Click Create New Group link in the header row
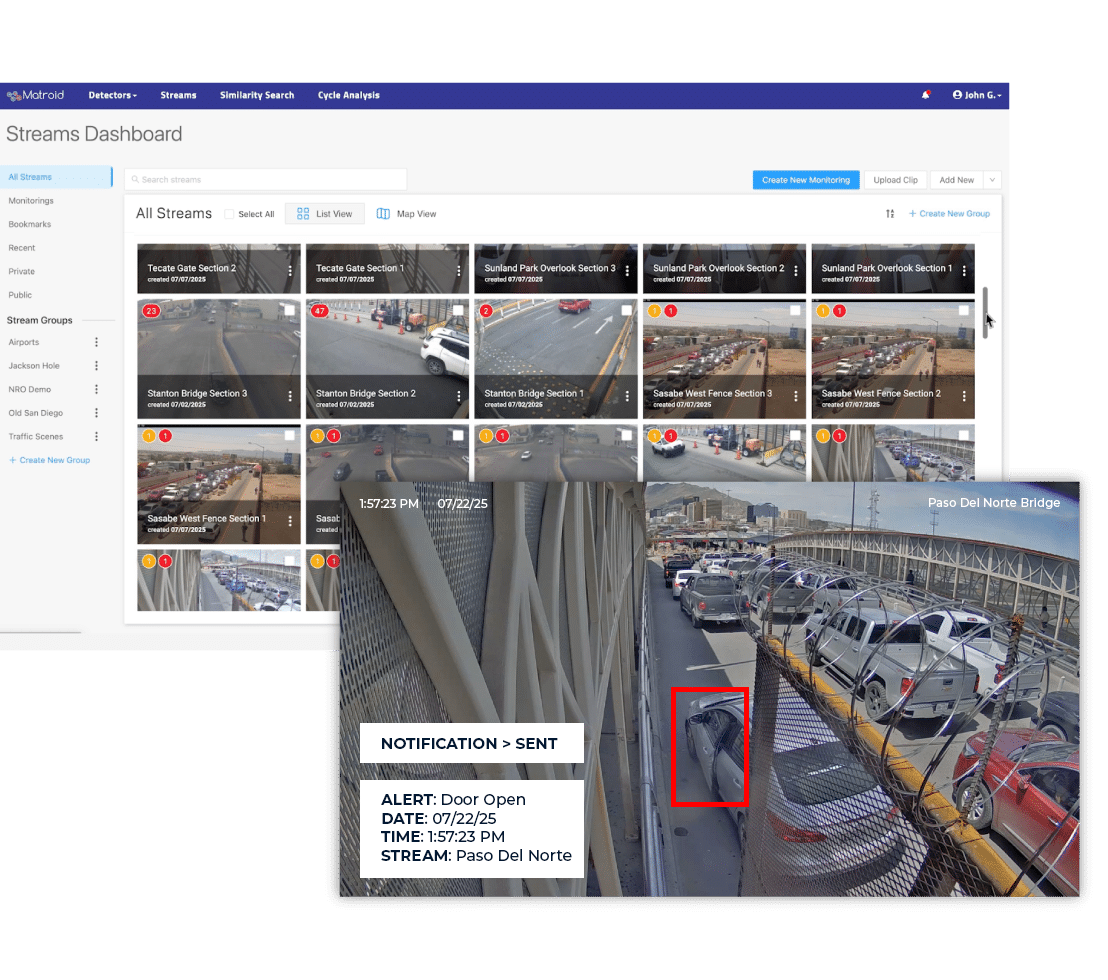Viewport: 1108px width, 980px height. (949, 213)
